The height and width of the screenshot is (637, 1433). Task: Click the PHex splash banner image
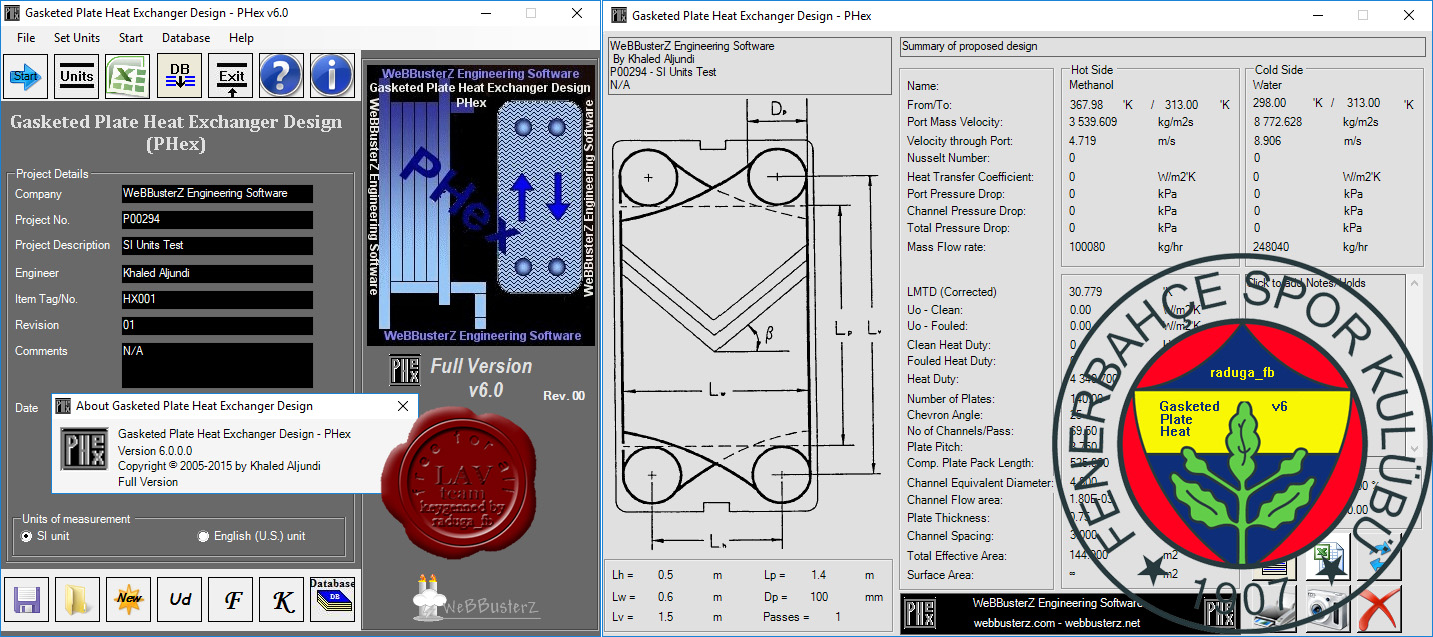coord(482,205)
